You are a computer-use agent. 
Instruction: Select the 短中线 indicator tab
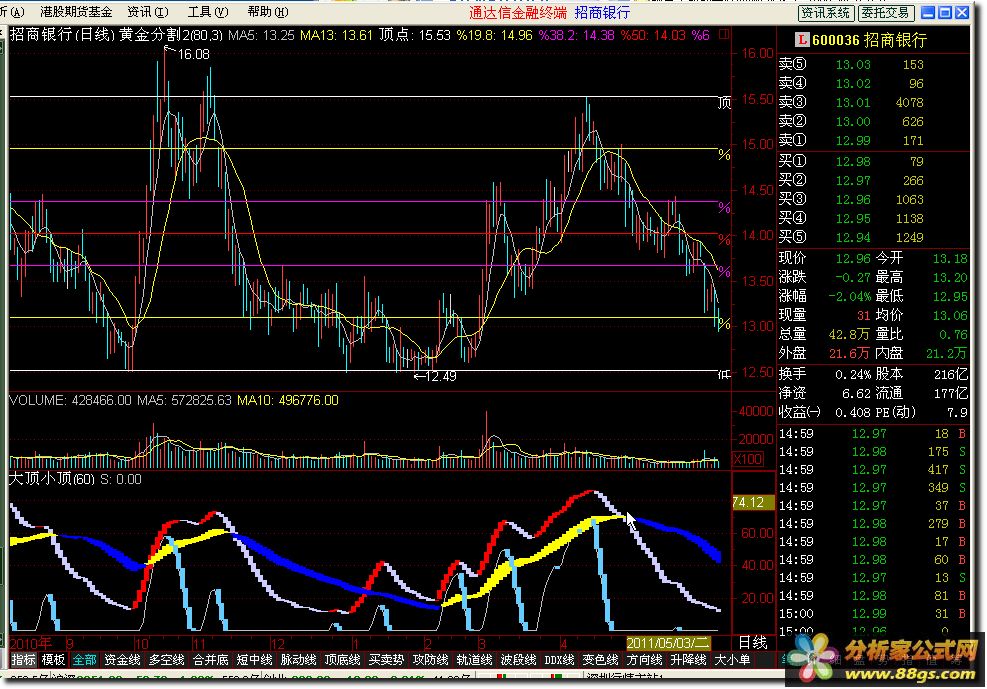click(x=254, y=660)
